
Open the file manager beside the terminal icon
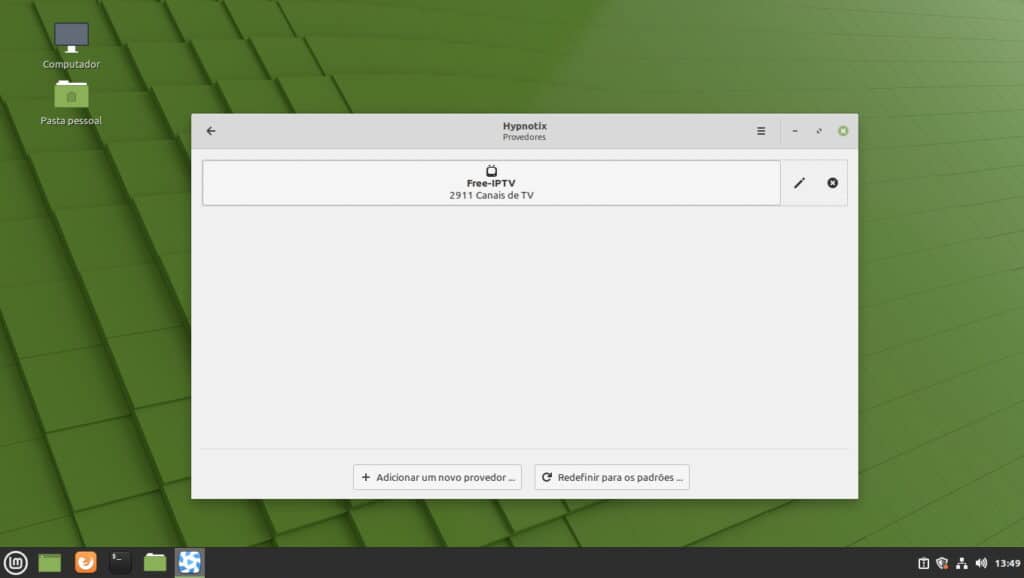point(155,562)
